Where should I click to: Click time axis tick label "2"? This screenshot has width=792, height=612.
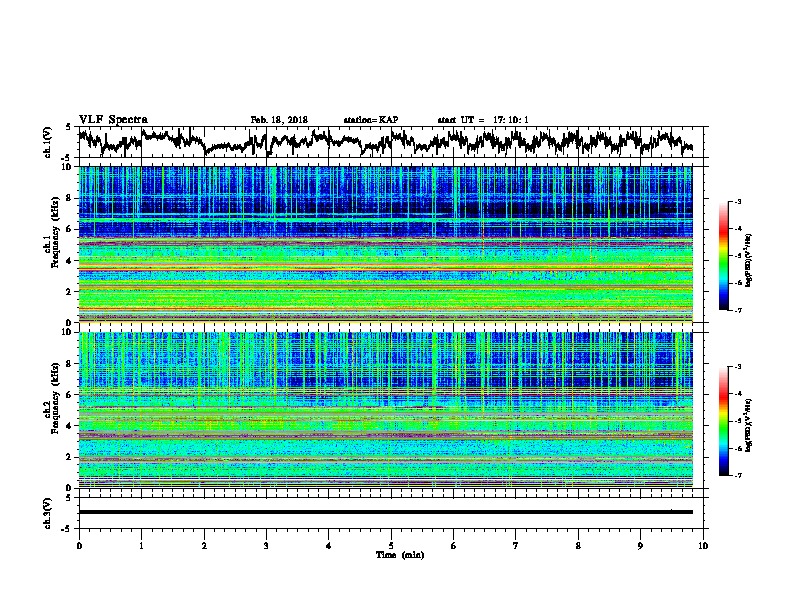[204, 546]
